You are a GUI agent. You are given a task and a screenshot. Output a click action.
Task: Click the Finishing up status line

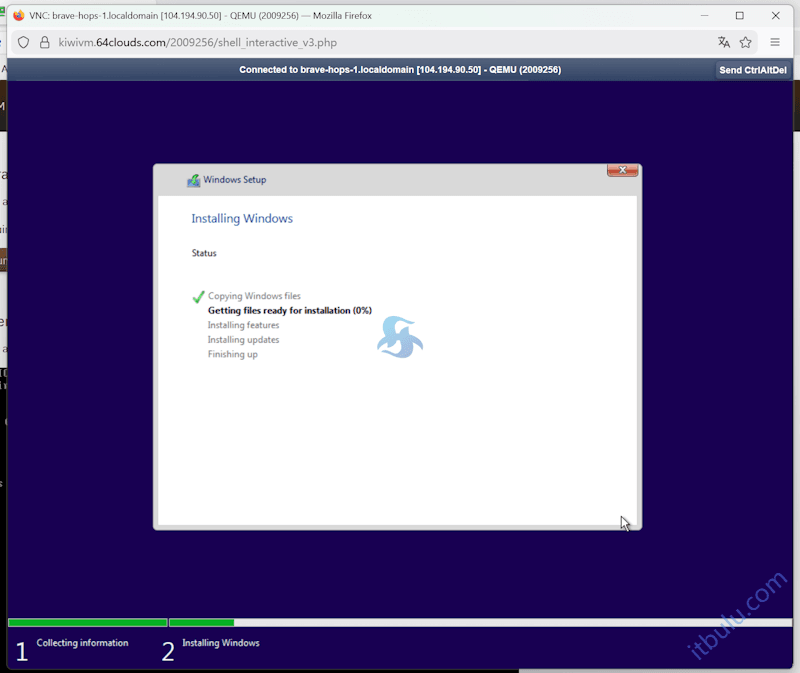(232, 354)
